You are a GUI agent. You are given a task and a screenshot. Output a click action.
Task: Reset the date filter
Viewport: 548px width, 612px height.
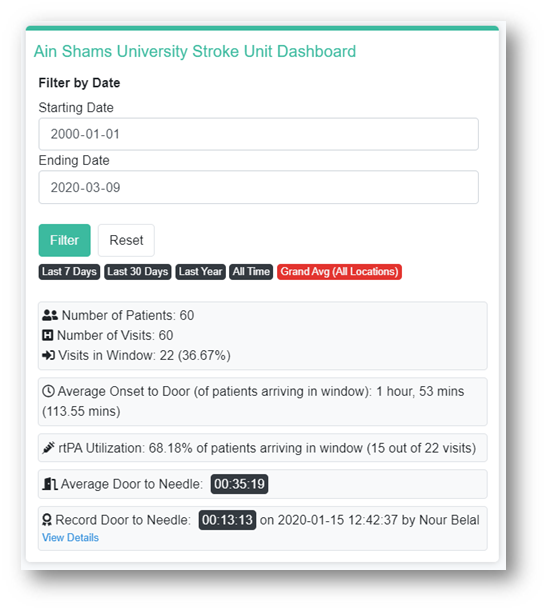[x=126, y=240]
